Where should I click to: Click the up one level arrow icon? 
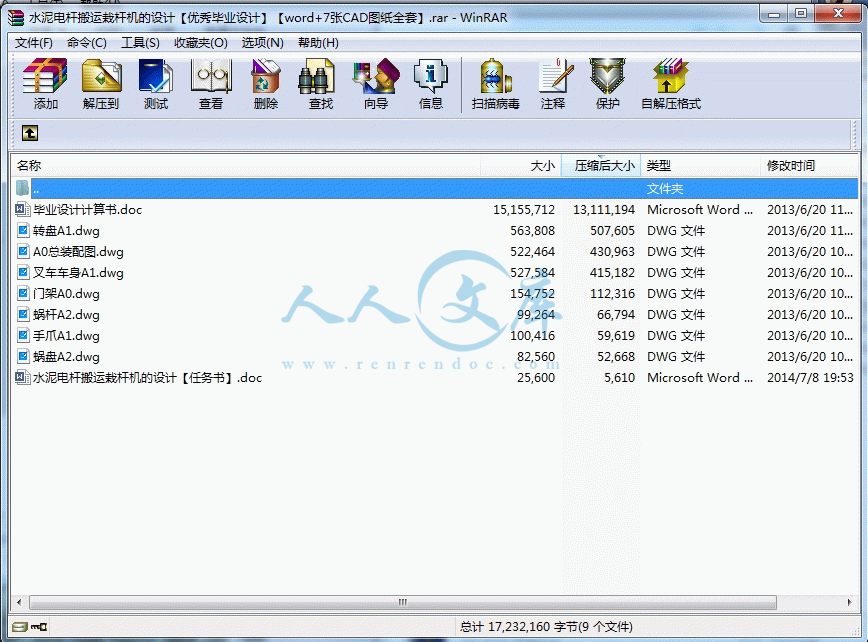(x=30, y=133)
